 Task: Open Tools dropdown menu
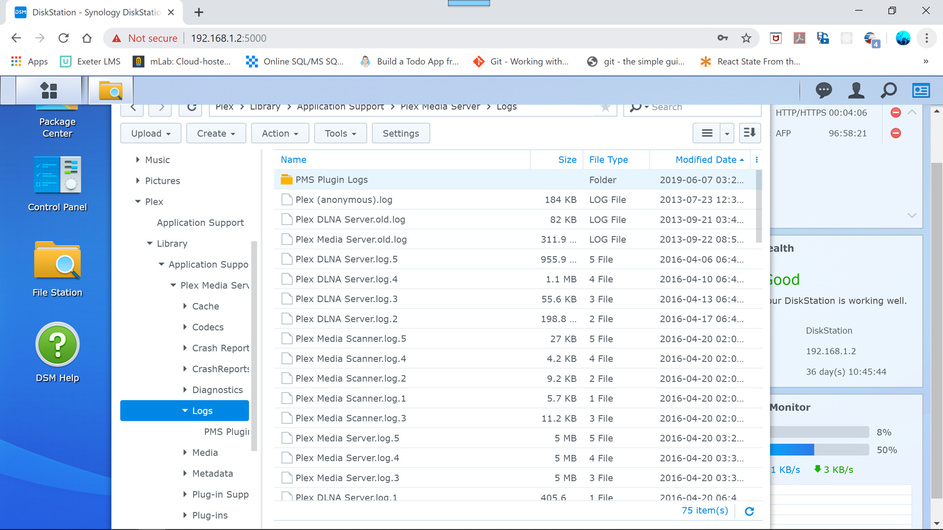(x=340, y=133)
